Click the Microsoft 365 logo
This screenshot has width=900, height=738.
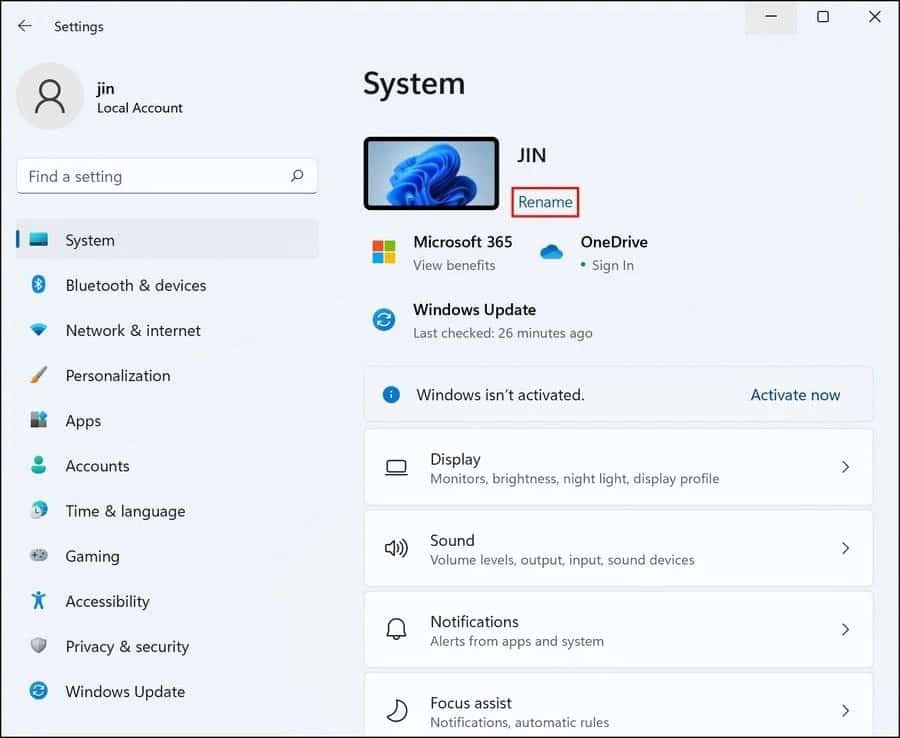click(384, 252)
